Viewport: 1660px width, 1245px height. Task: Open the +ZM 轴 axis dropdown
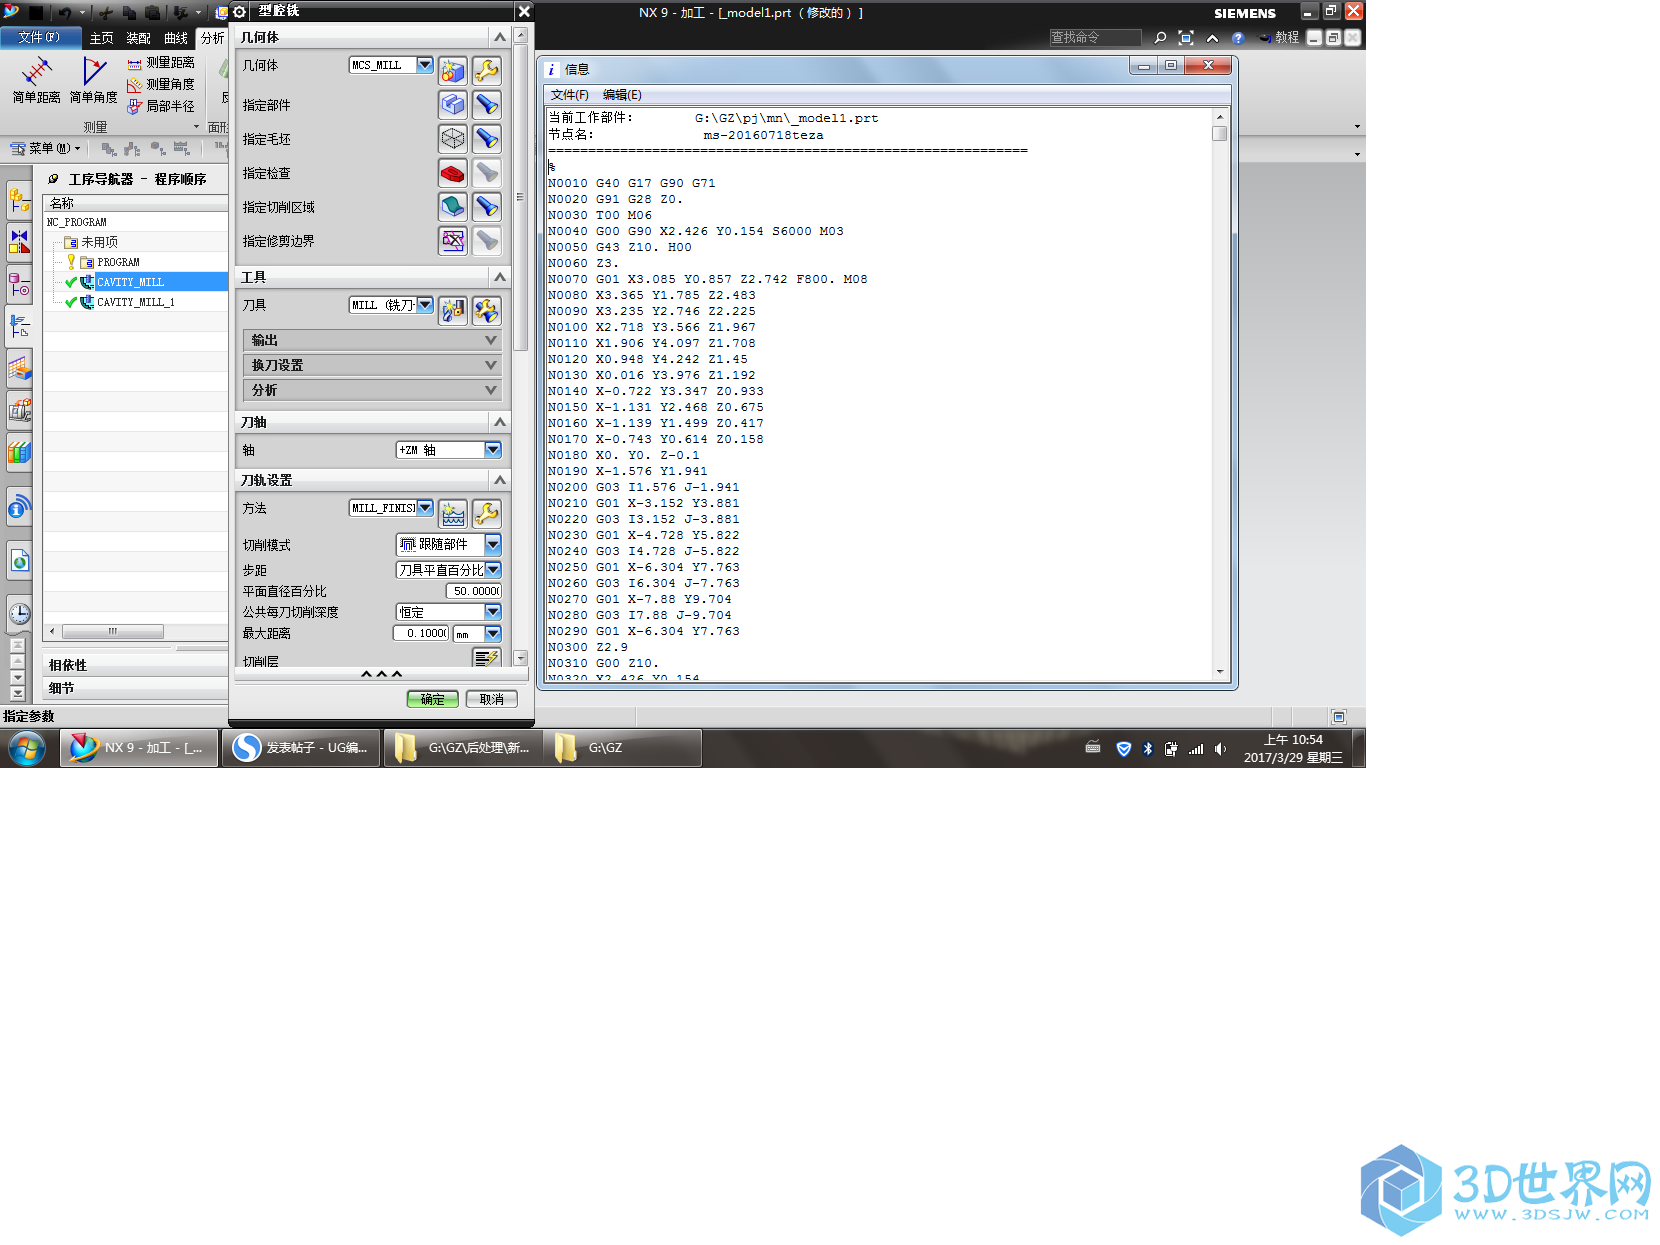493,450
